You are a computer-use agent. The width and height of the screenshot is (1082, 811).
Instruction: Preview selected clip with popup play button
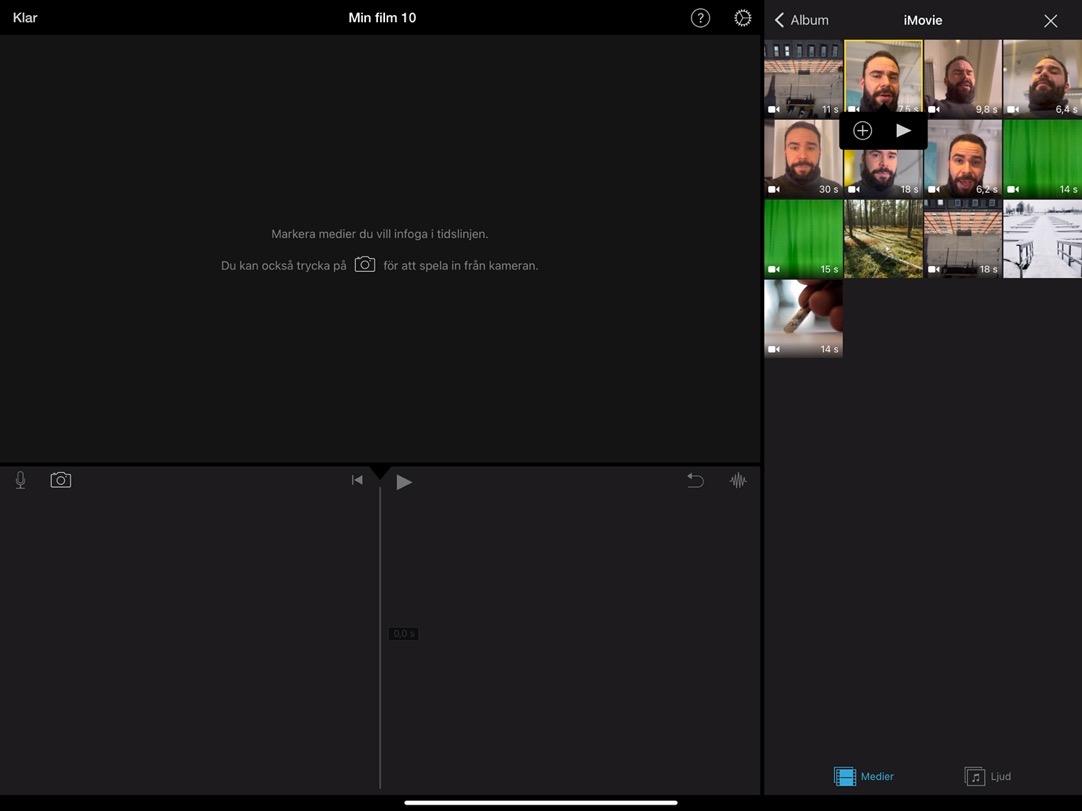tap(903, 130)
